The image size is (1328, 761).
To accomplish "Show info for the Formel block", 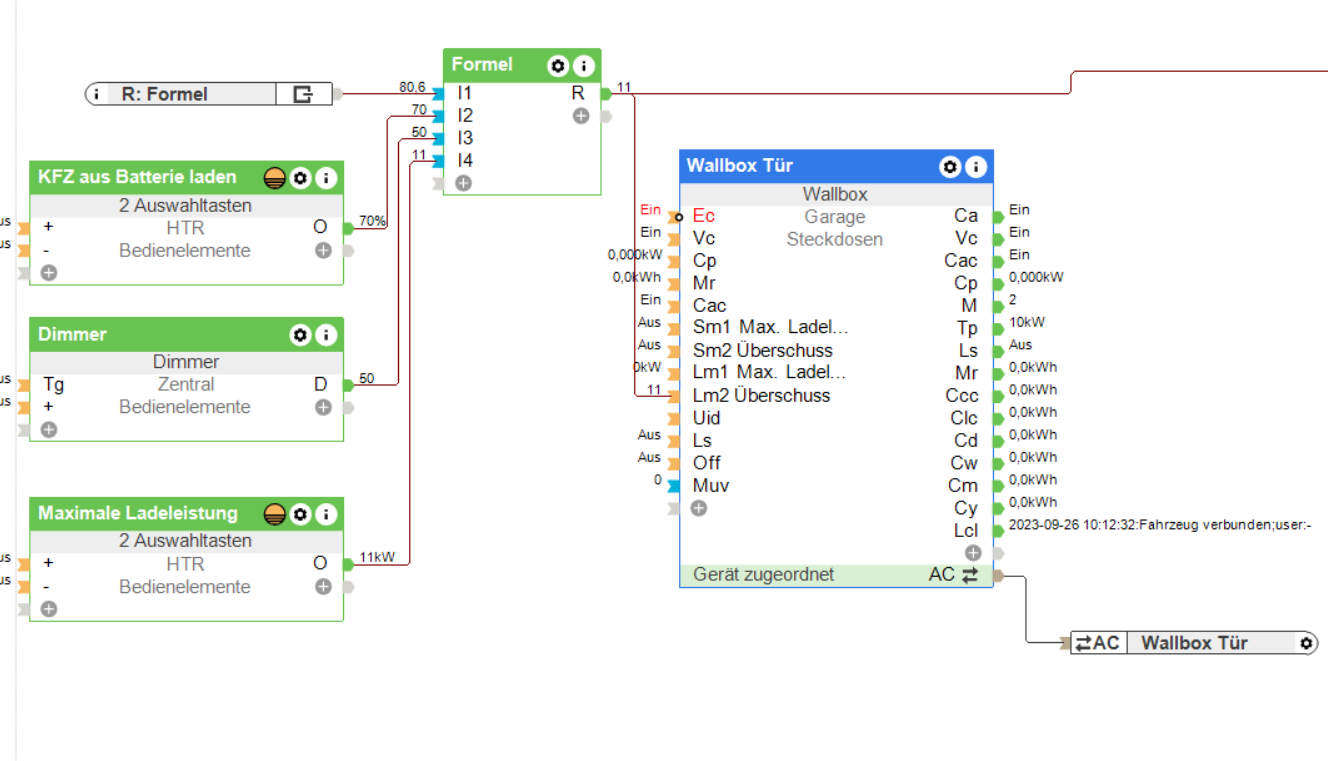I will (x=584, y=66).
